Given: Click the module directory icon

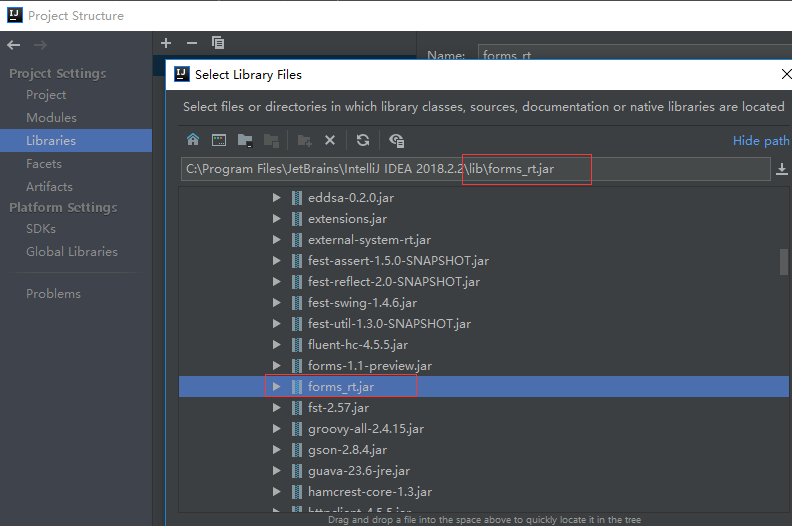Looking at the screenshot, I should [x=271, y=140].
